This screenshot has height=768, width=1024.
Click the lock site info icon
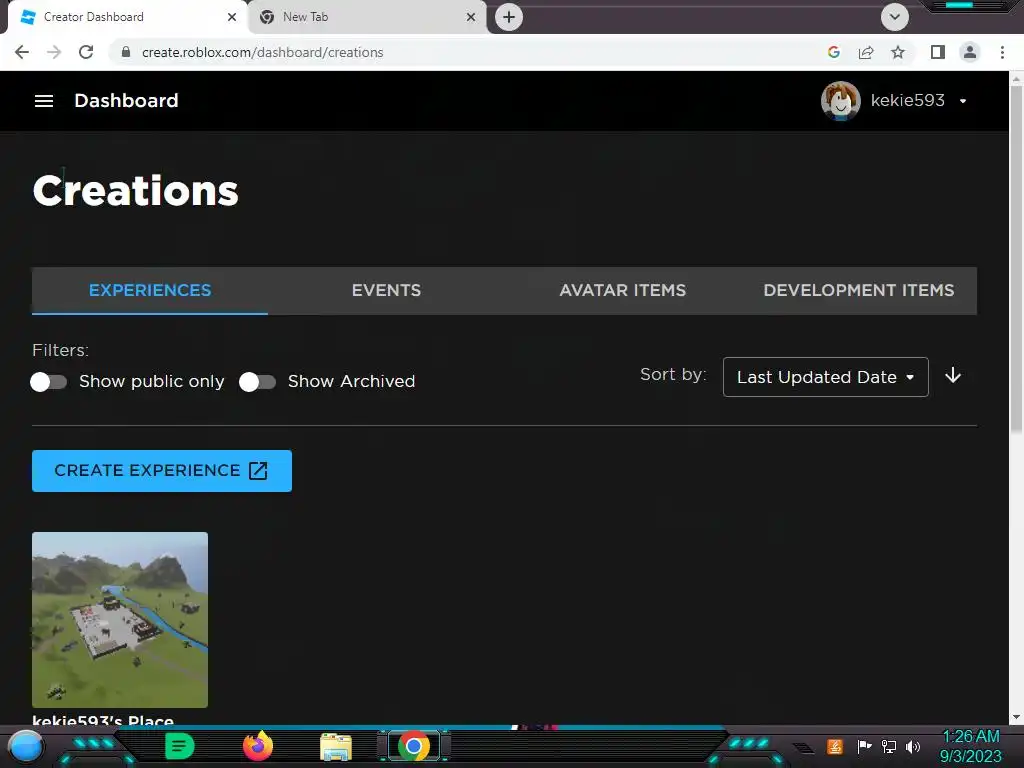click(126, 52)
